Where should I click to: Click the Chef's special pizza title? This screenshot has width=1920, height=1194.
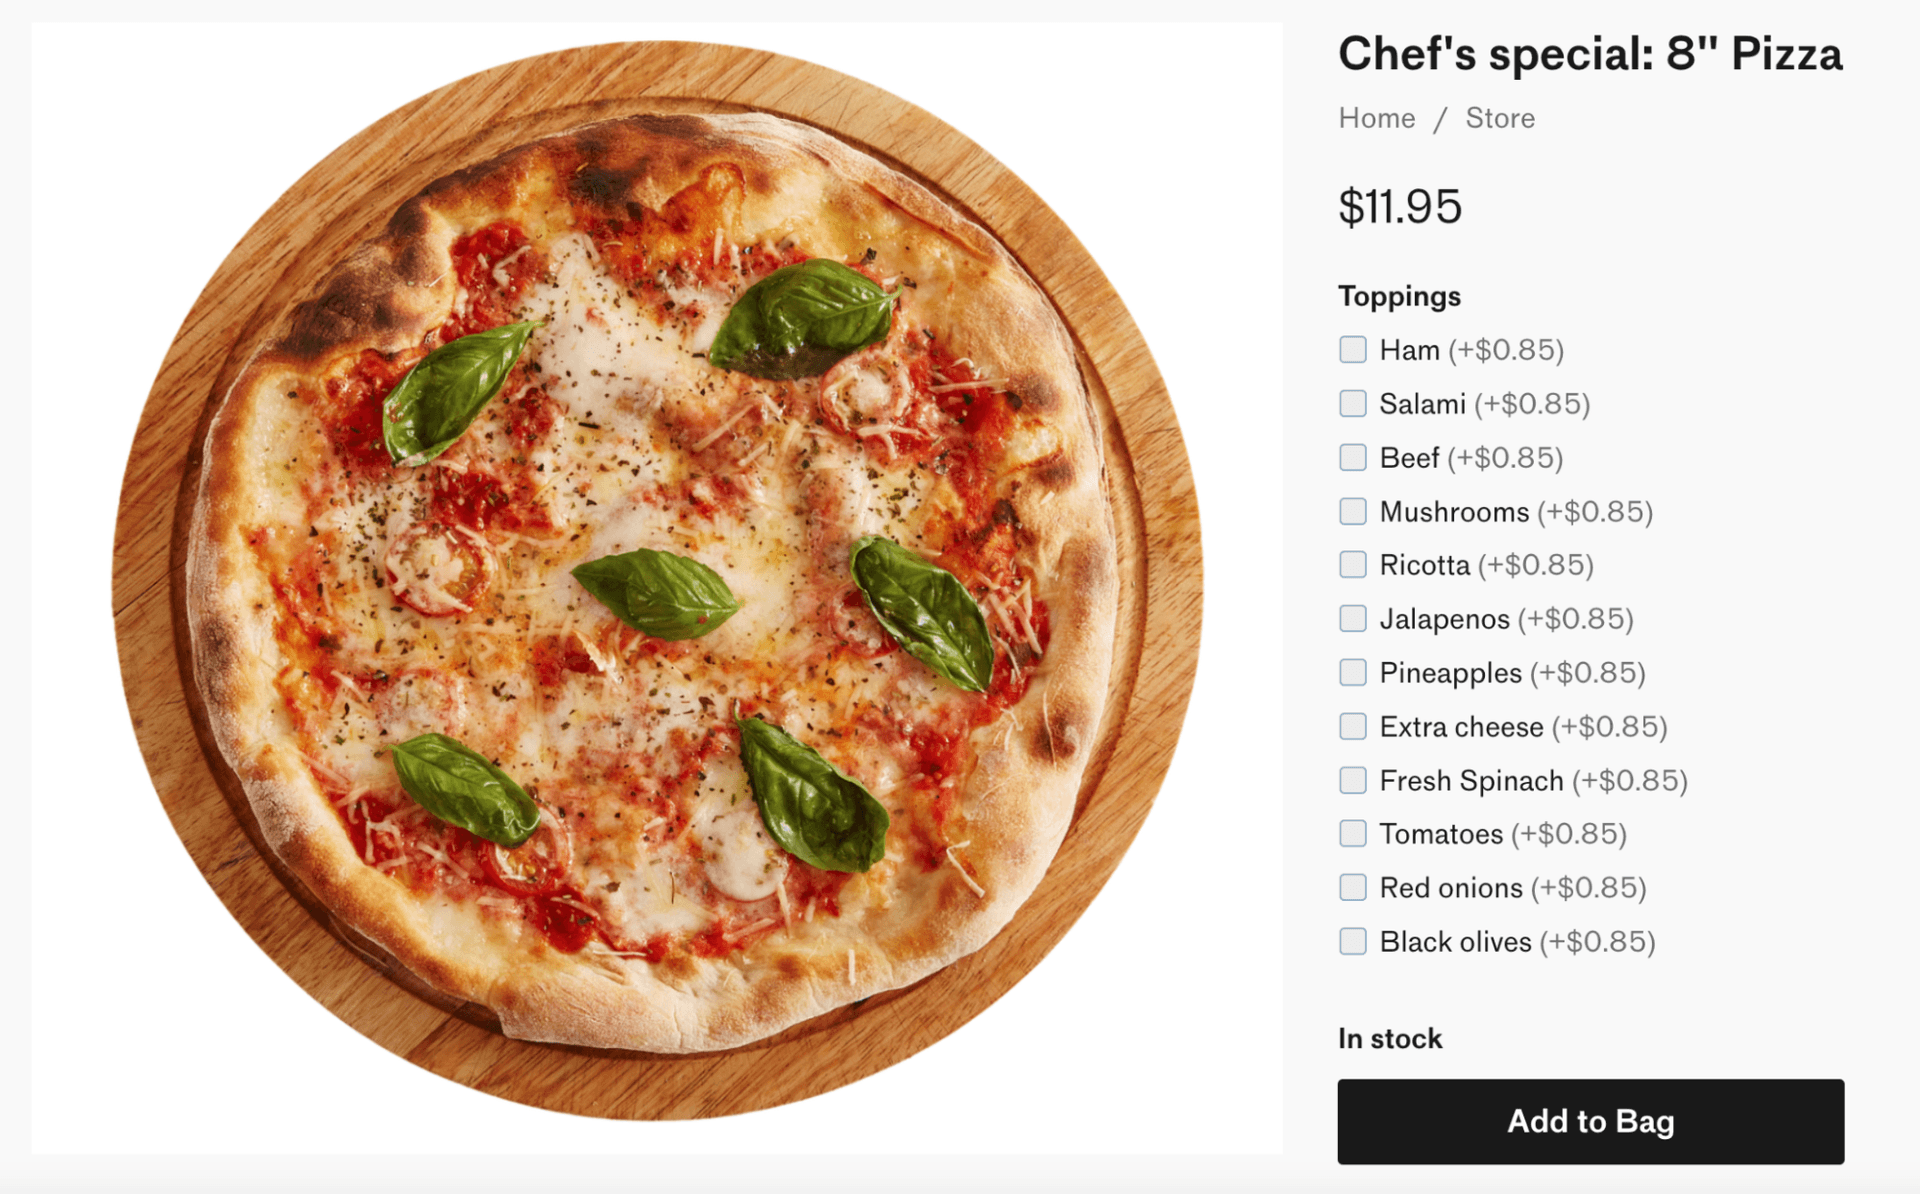point(1590,54)
